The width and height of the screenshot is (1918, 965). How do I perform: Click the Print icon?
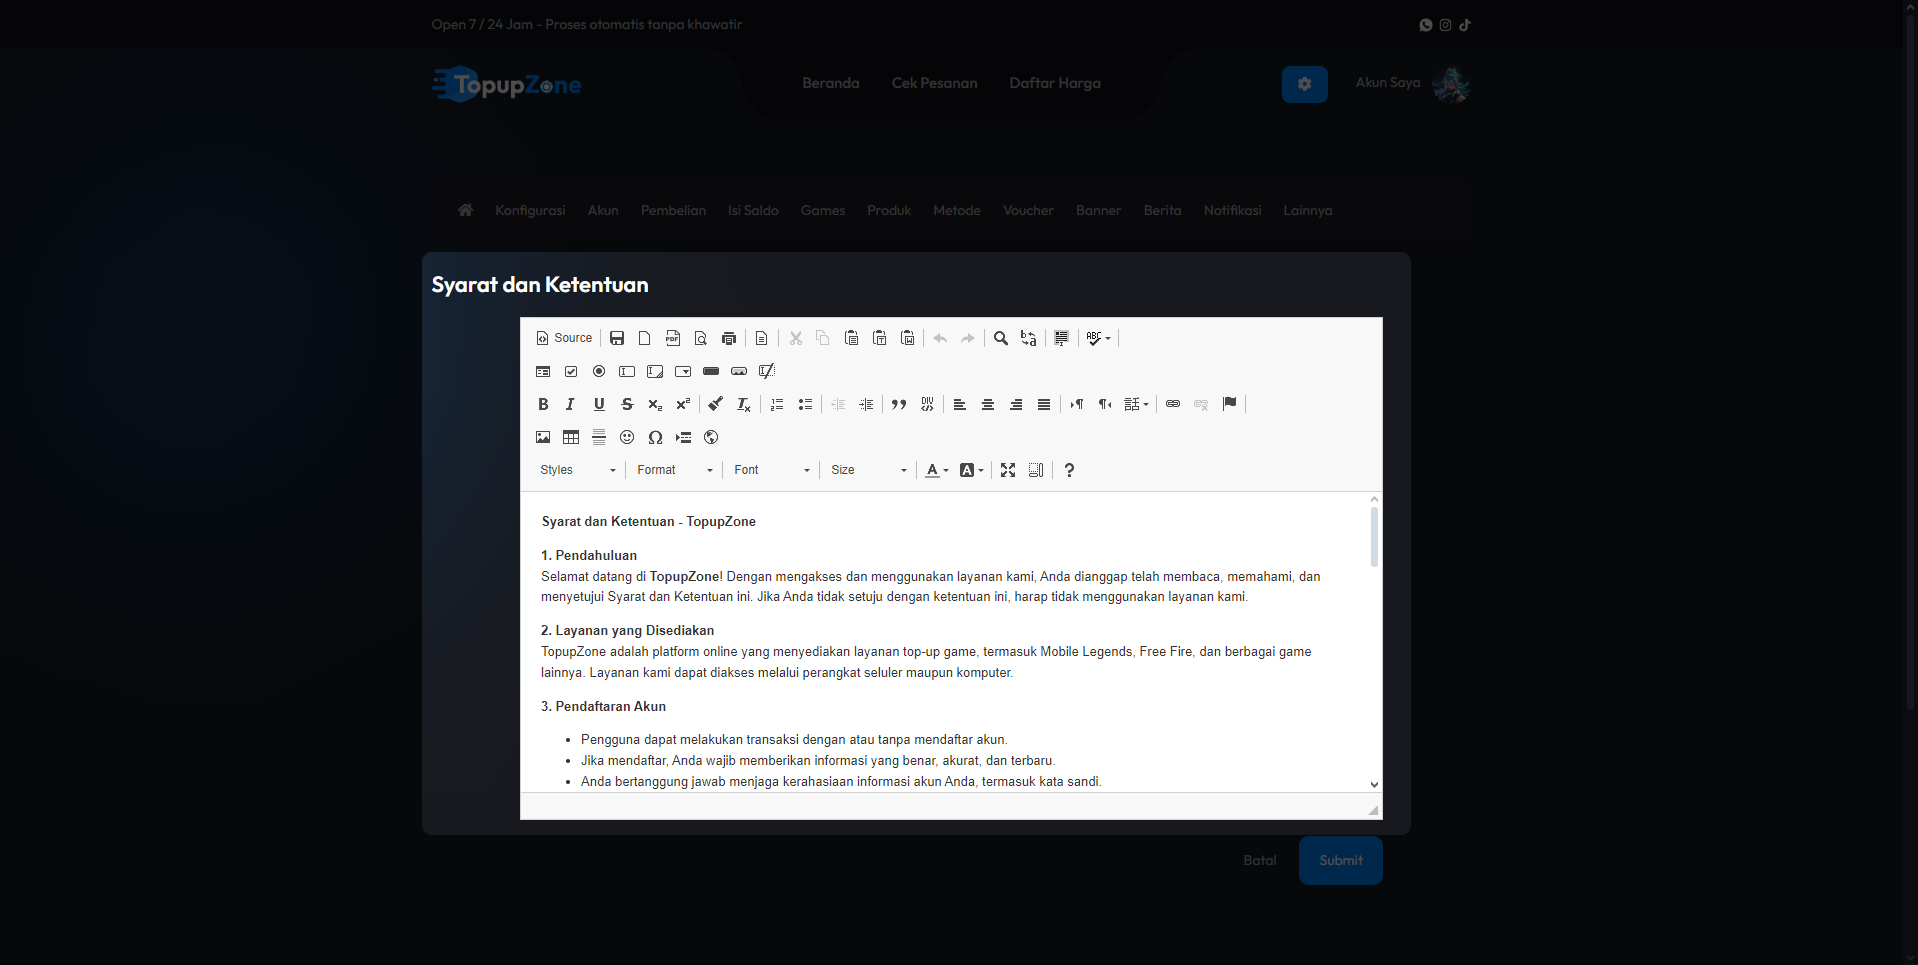tap(729, 338)
